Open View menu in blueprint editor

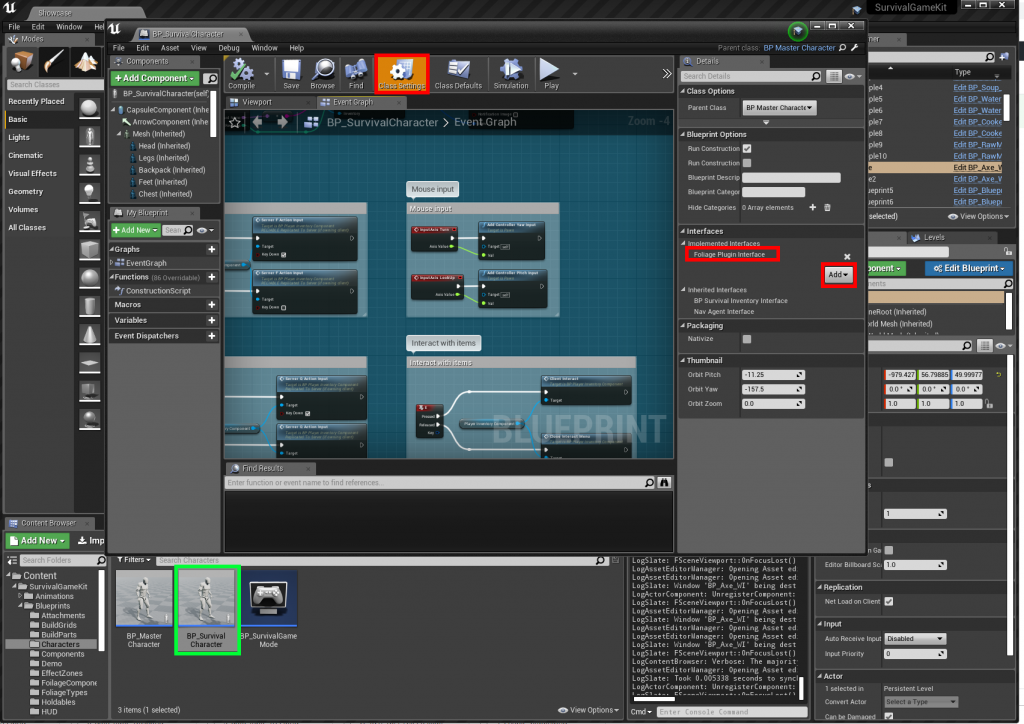point(199,48)
